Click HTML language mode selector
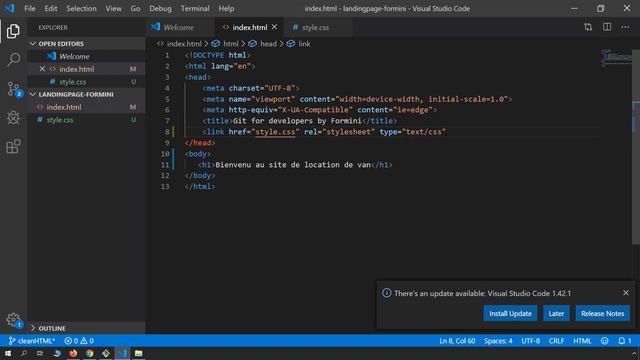 [582, 341]
